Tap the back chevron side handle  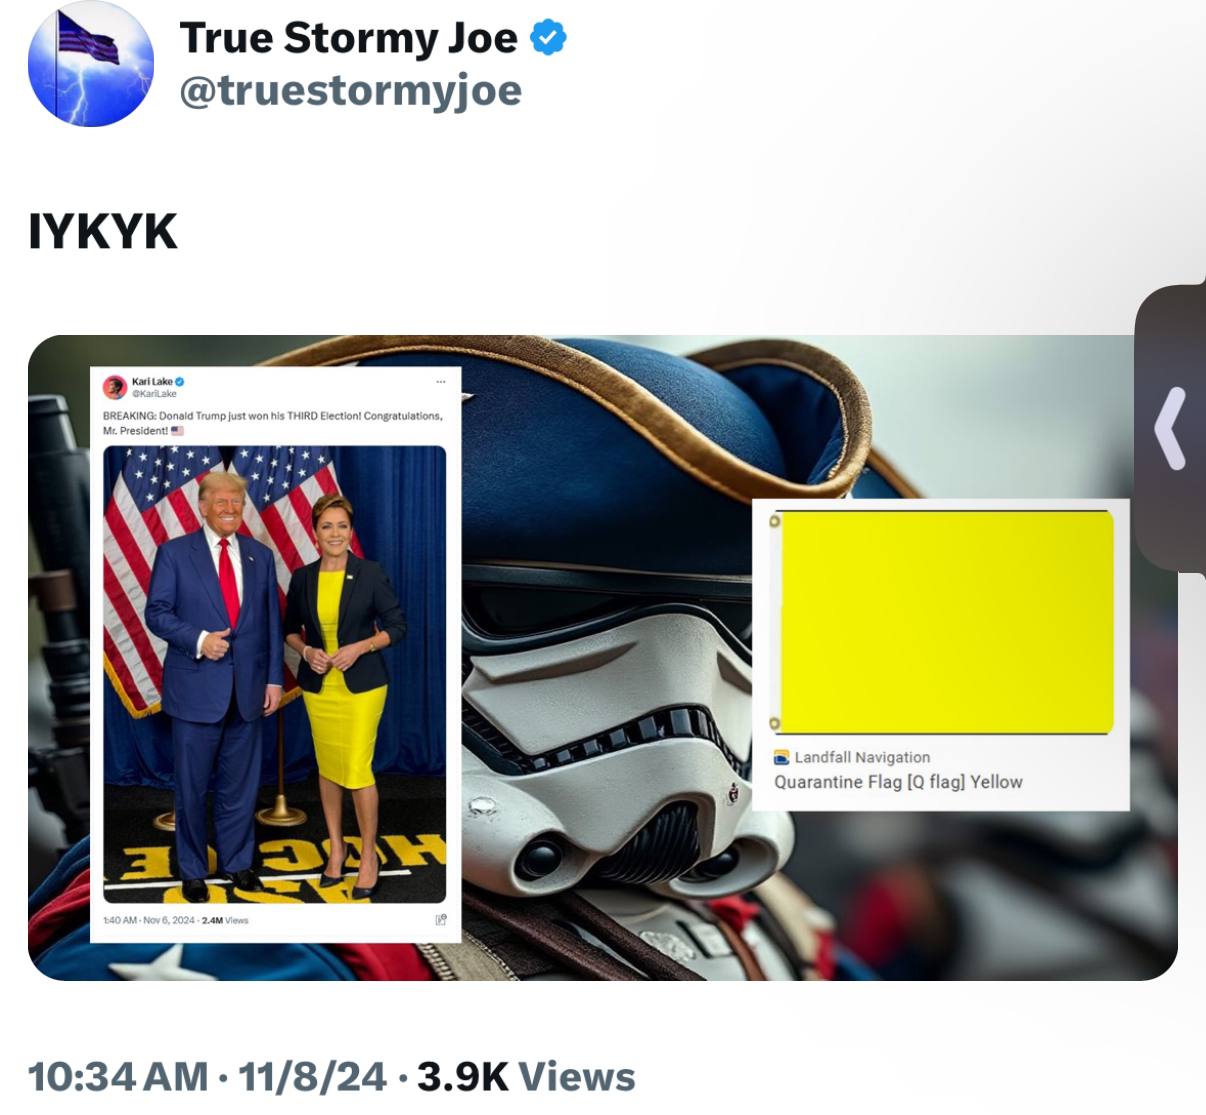pos(1170,428)
